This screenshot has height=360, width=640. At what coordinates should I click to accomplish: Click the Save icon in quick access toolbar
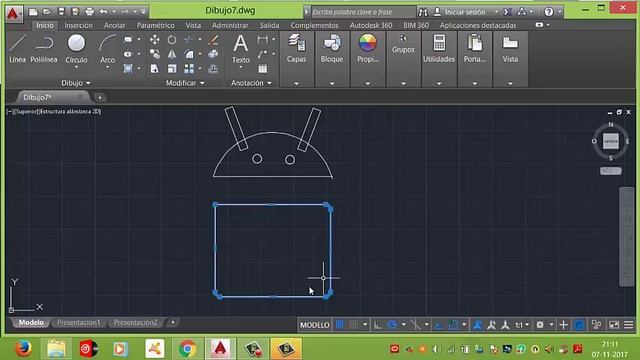point(61,12)
